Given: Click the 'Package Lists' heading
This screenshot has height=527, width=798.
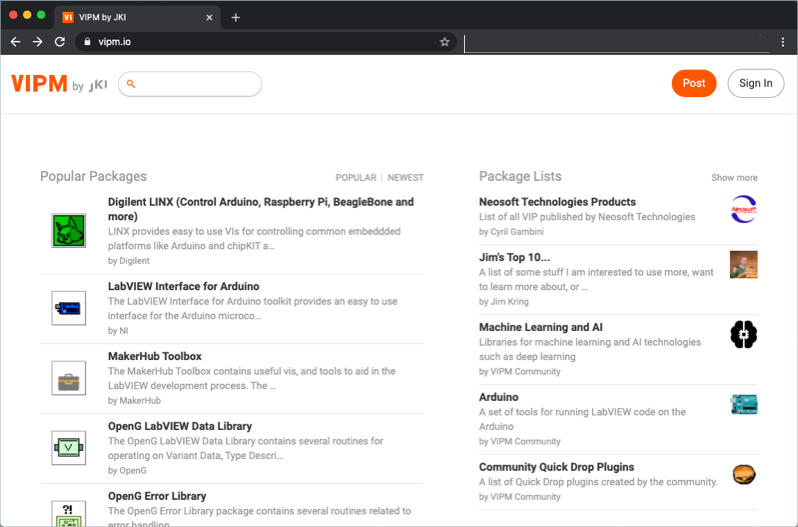Looking at the screenshot, I should tap(520, 177).
